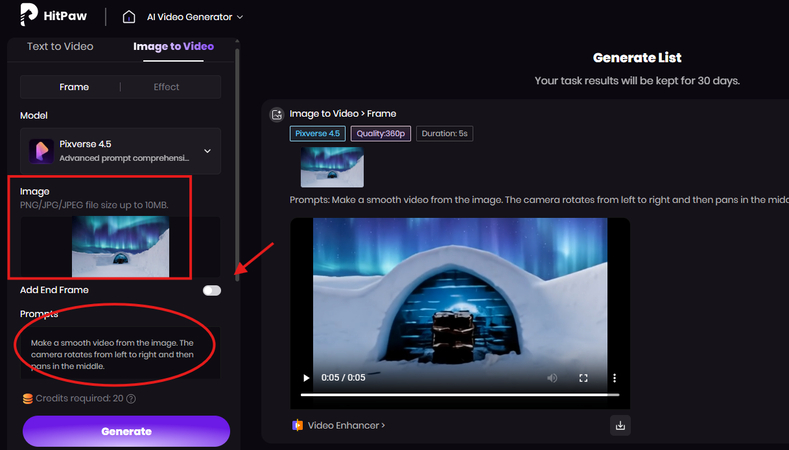Play the generated igloo video

click(x=306, y=378)
